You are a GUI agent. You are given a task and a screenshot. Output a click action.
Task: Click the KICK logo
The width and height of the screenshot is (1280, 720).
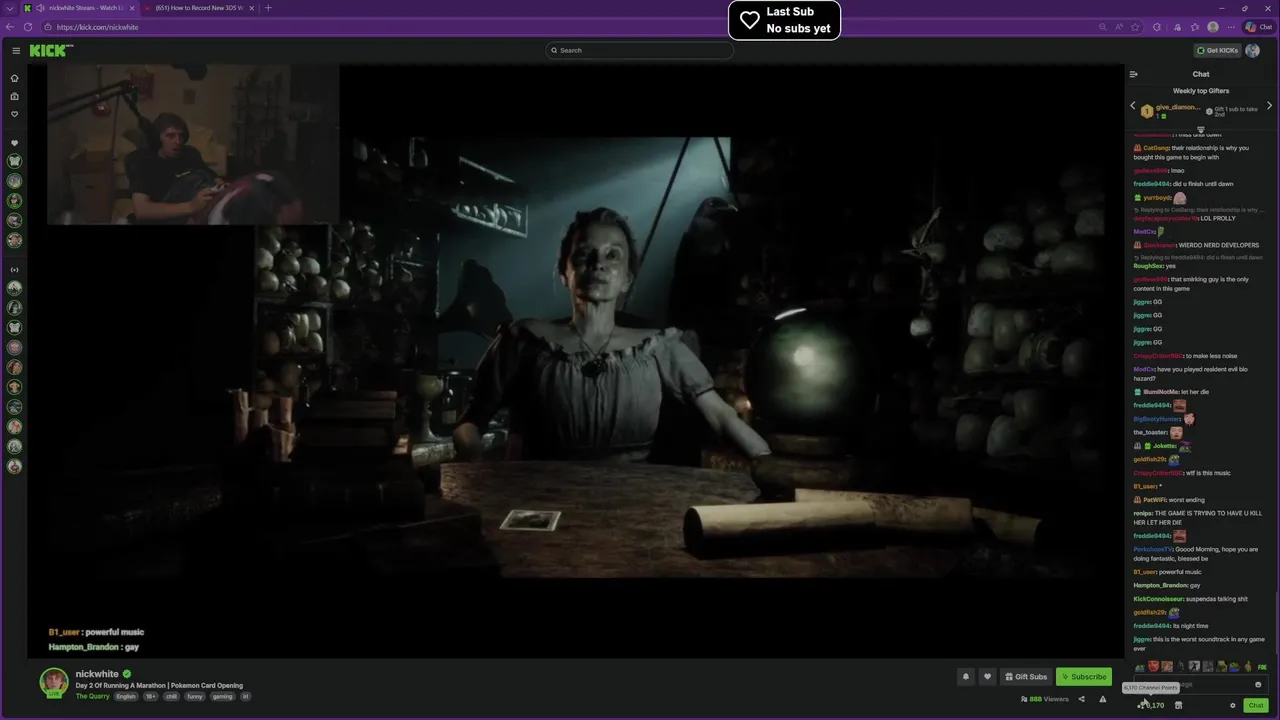click(50, 50)
